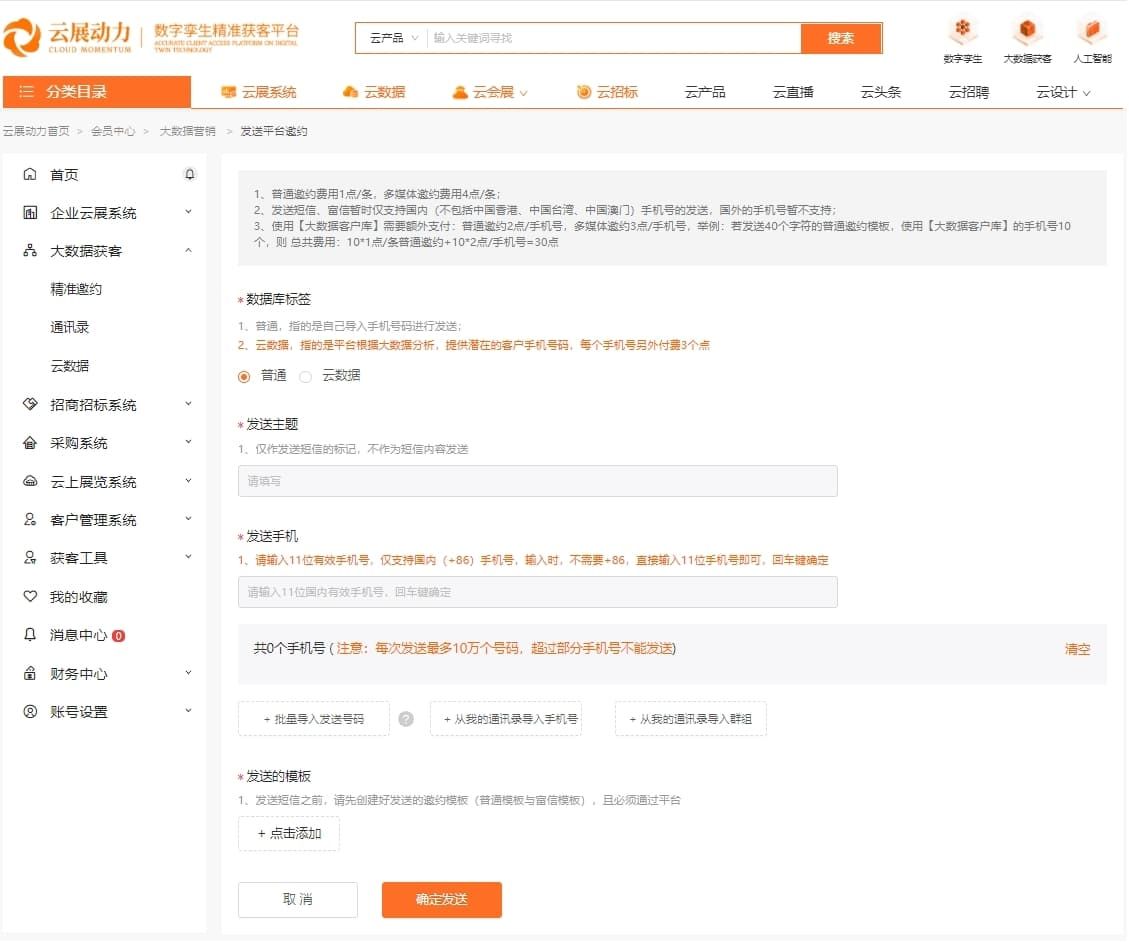
Task: Click the 确定发送 submit button
Action: pos(441,899)
